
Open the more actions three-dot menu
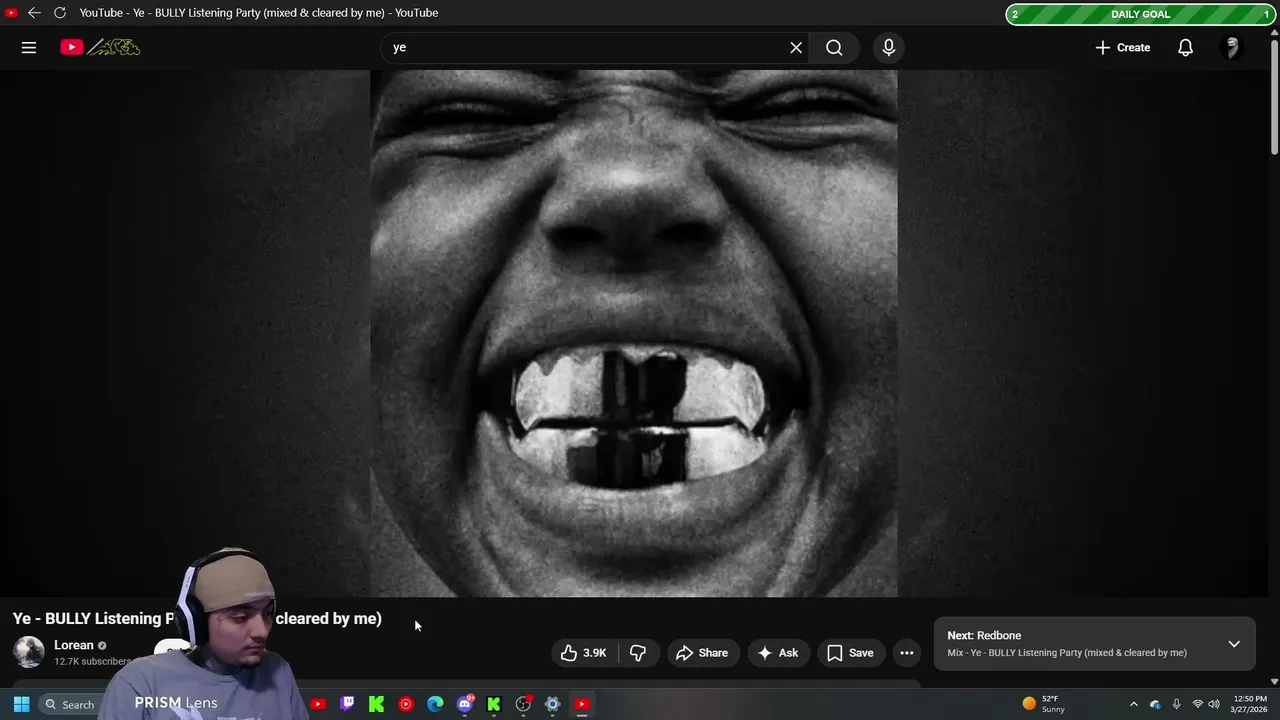coord(907,653)
